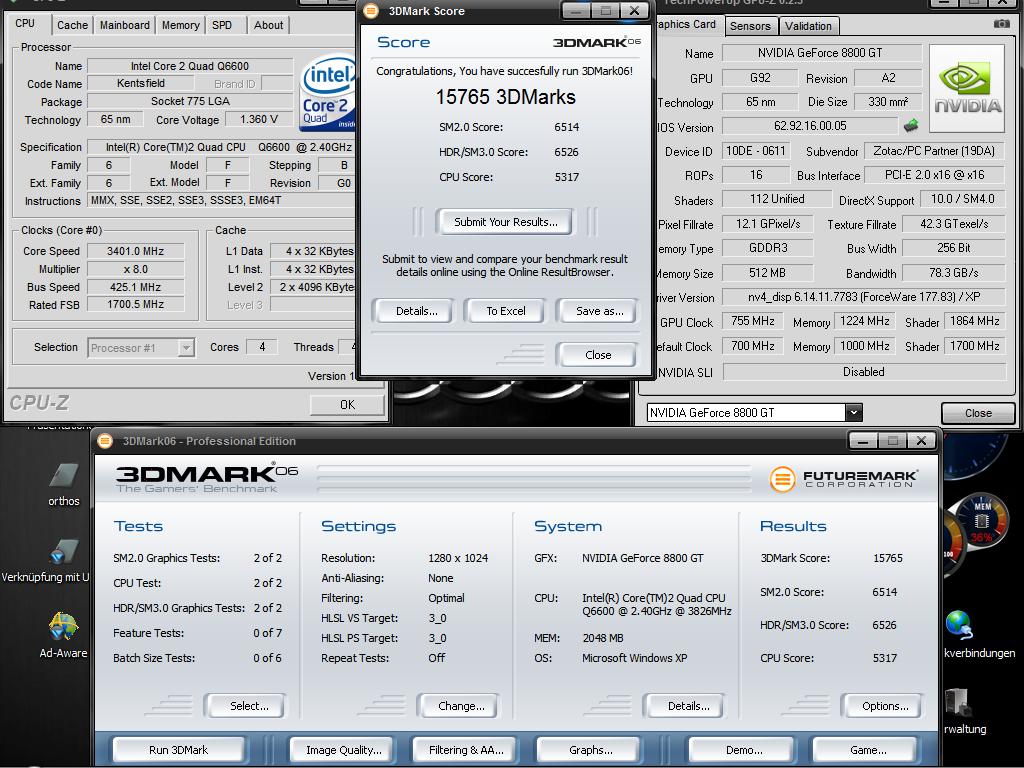1024x768 pixels.
Task: Start the benchmark with Run 3DMark
Action: [178, 750]
